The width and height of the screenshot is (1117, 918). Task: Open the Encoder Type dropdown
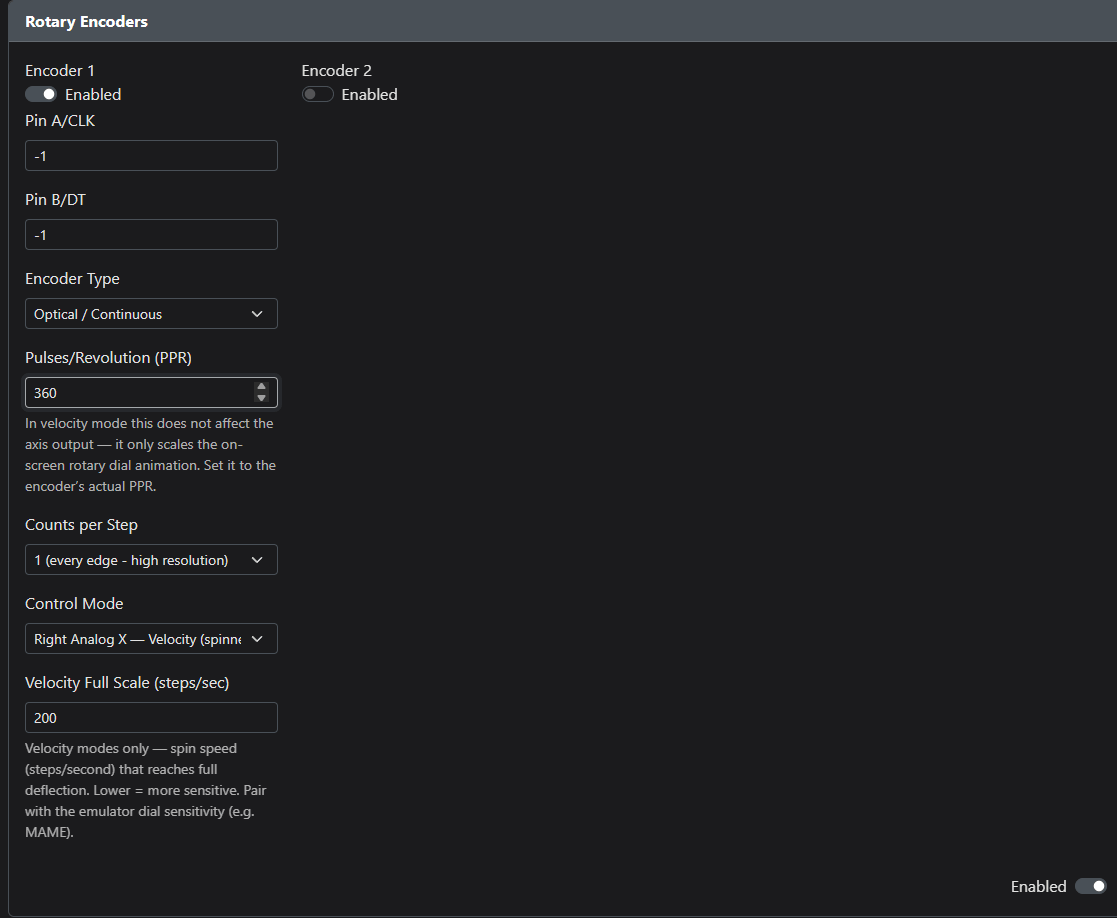pyautogui.click(x=151, y=313)
